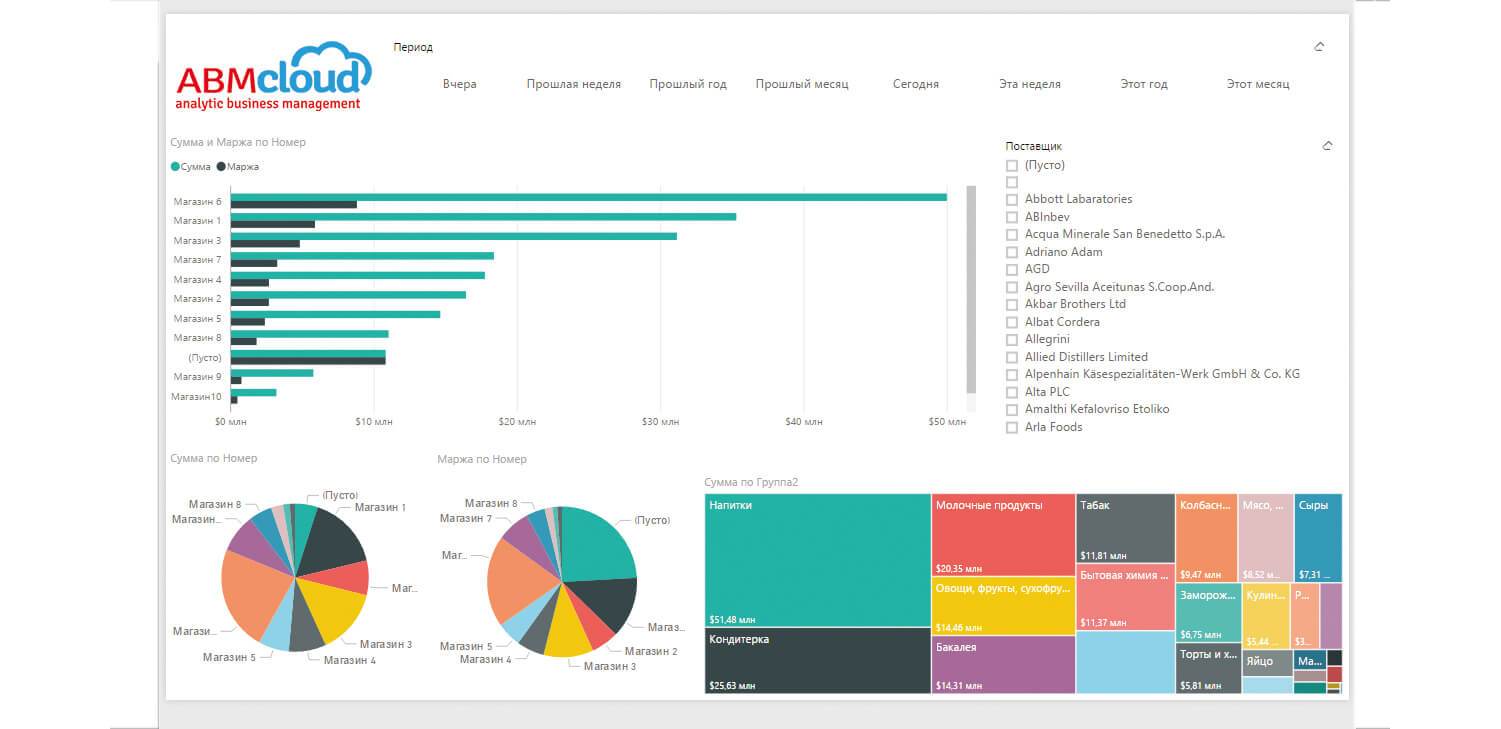Click the Магазин 6 Сумма bar
The image size is (1501, 729).
pyautogui.click(x=588, y=197)
